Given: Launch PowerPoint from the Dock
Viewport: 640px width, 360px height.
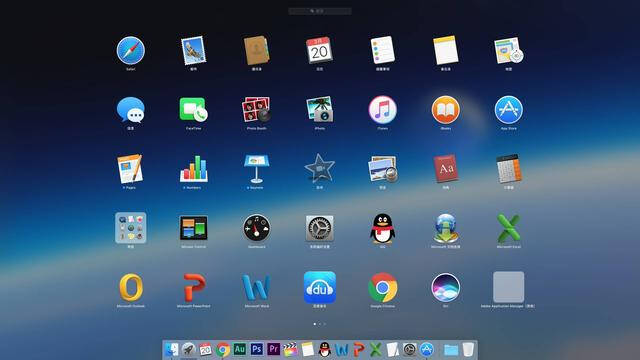Looking at the screenshot, I should click(358, 350).
